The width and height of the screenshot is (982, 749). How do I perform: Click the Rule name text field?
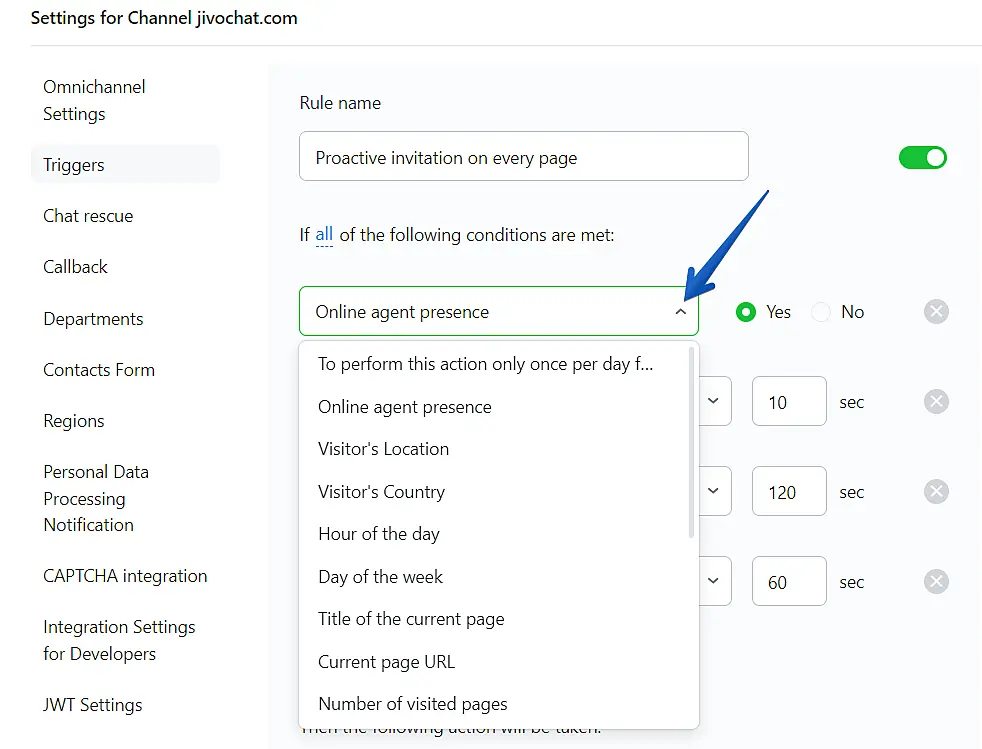(523, 157)
